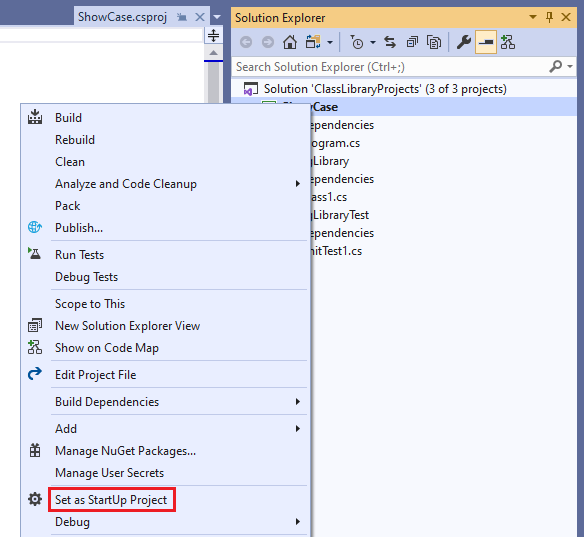Image resolution: width=584 pixels, height=538 pixels.
Task: Click the Edit Project File arrow icon
Action: (x=35, y=373)
